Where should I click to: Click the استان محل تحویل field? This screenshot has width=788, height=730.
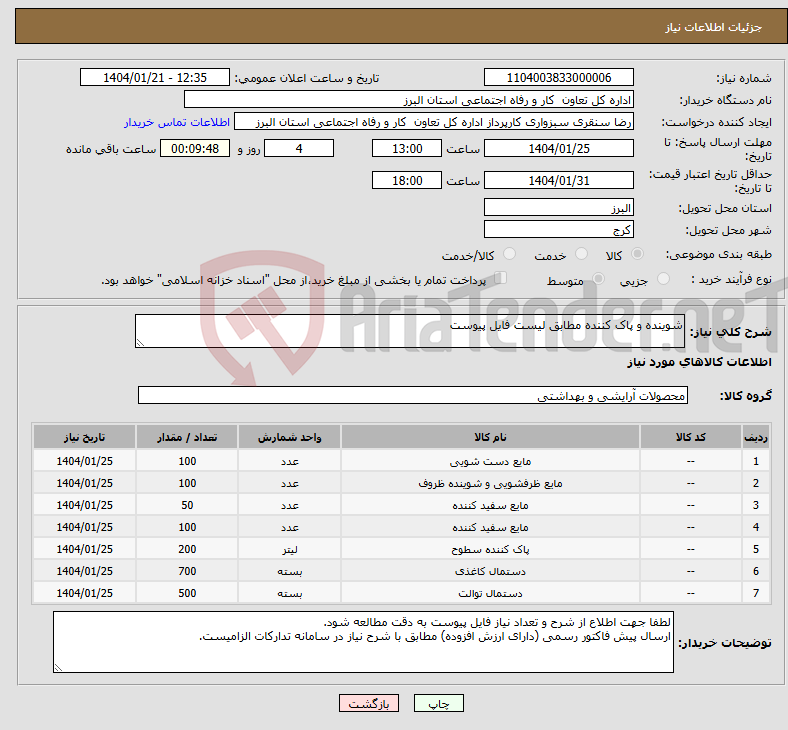tap(558, 208)
